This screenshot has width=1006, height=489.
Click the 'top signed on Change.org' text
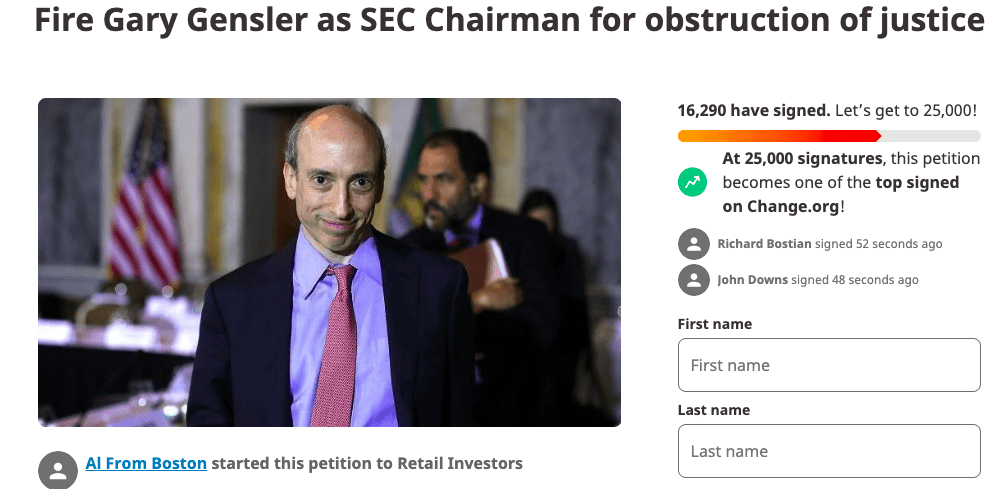(x=840, y=194)
